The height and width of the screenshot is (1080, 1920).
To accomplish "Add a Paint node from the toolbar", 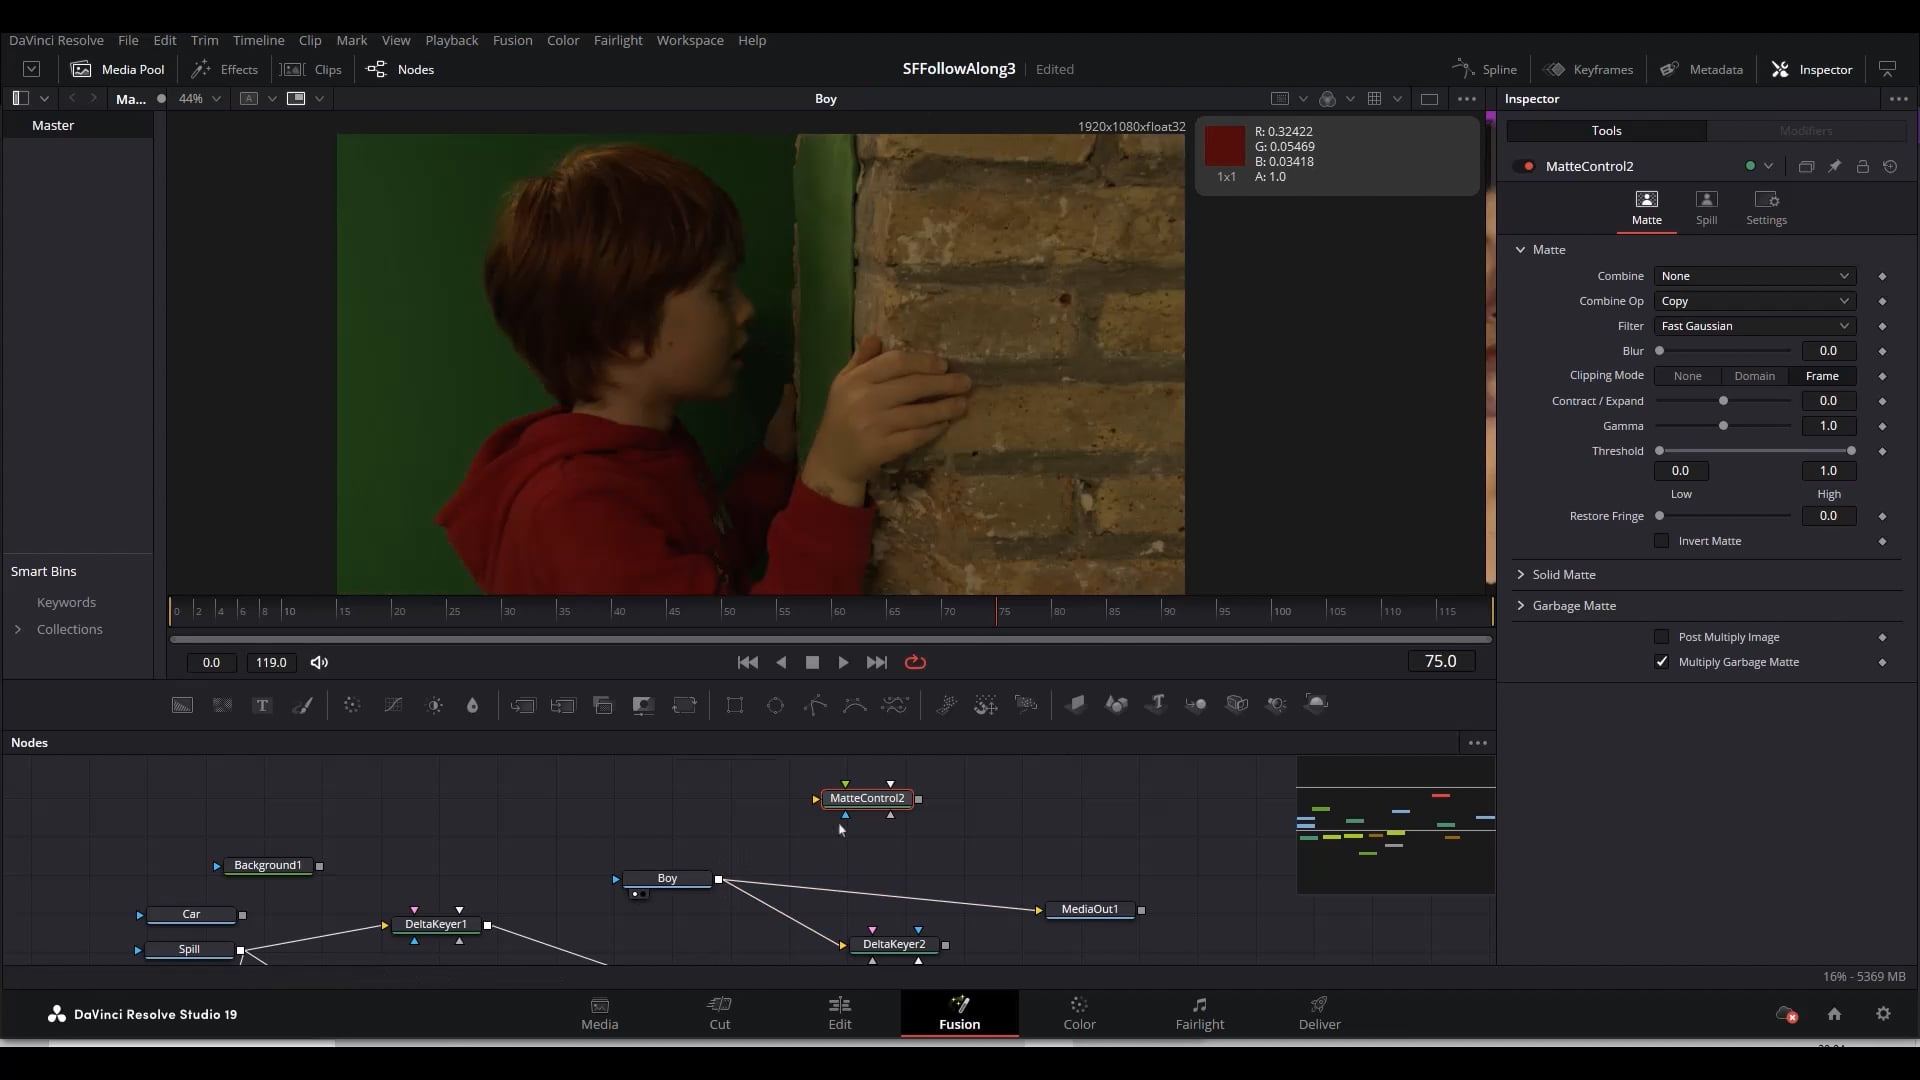I will [302, 705].
